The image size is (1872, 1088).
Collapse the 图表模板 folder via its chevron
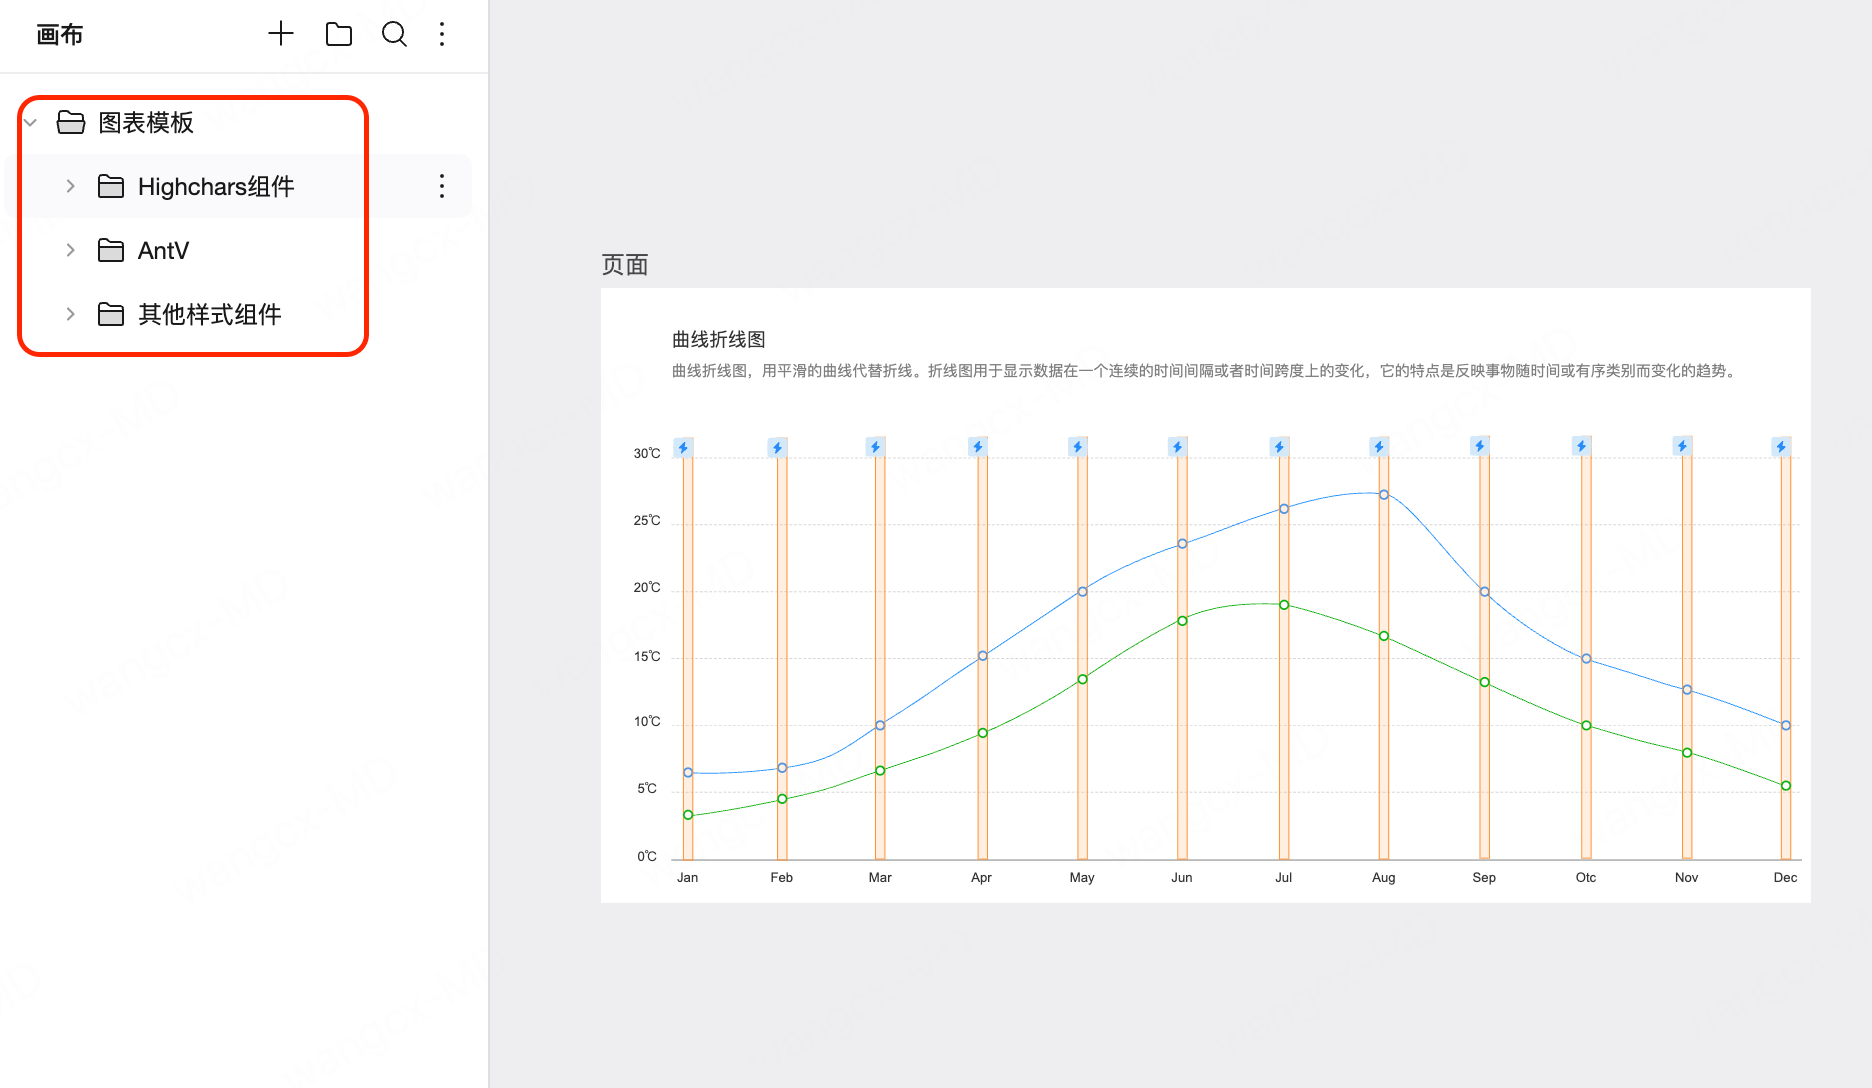click(x=30, y=122)
